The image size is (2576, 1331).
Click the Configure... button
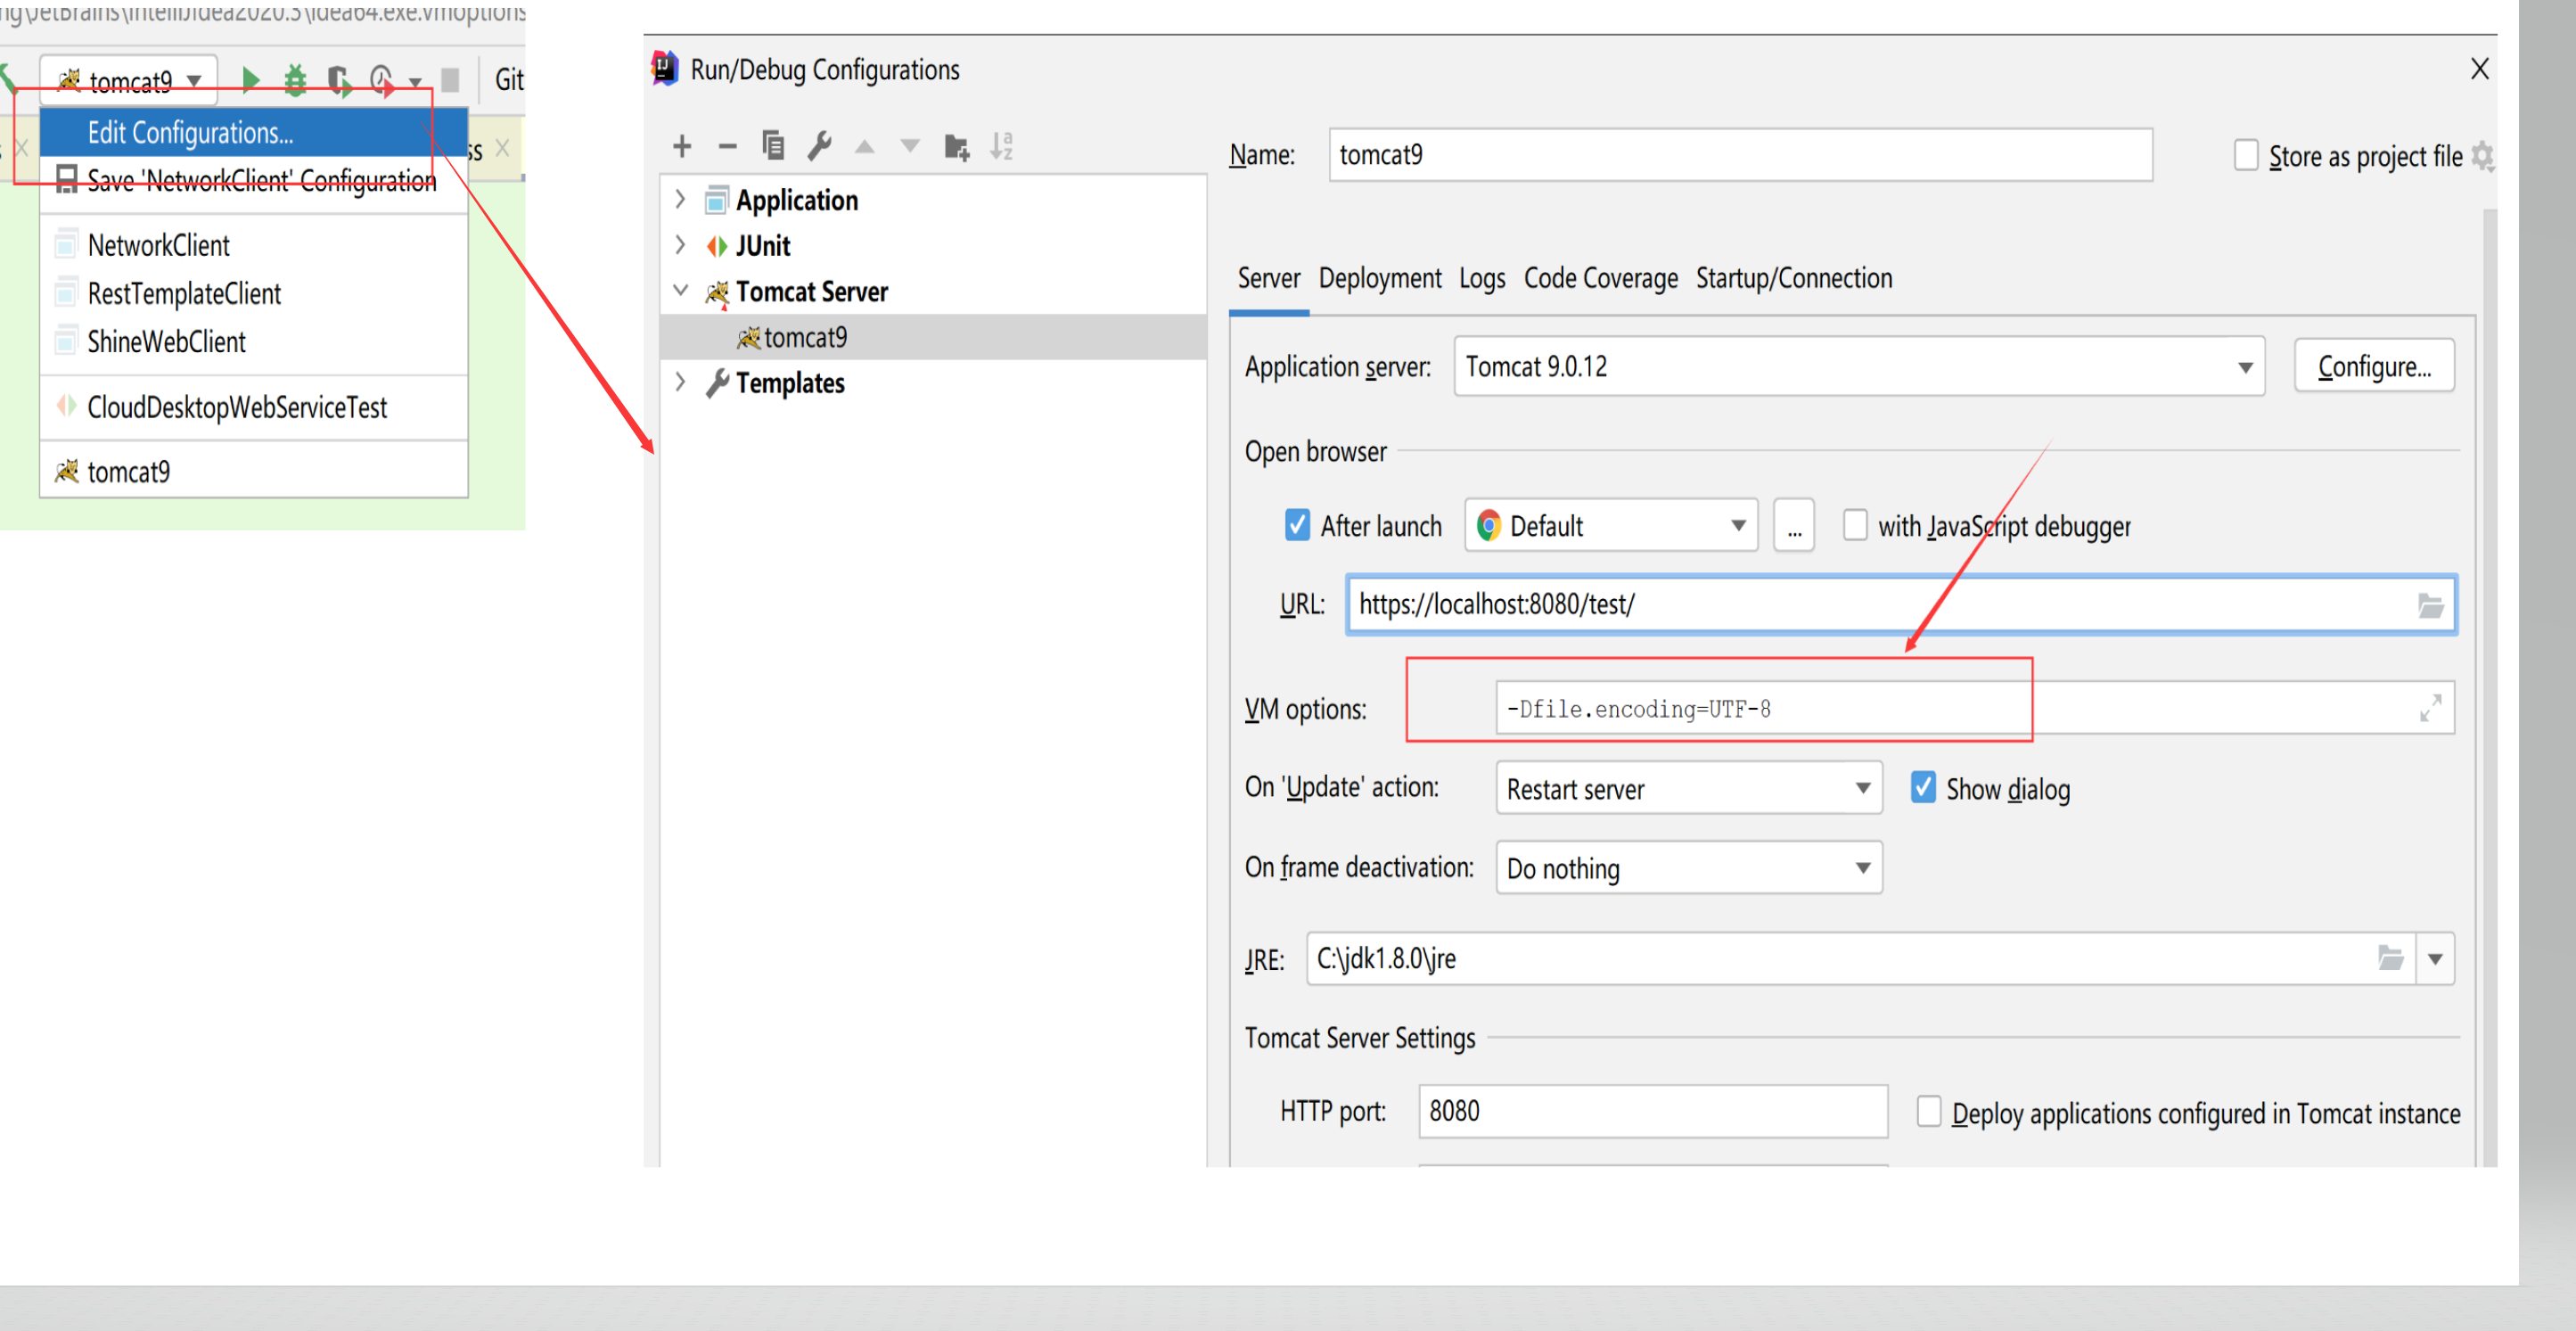coord(2373,367)
